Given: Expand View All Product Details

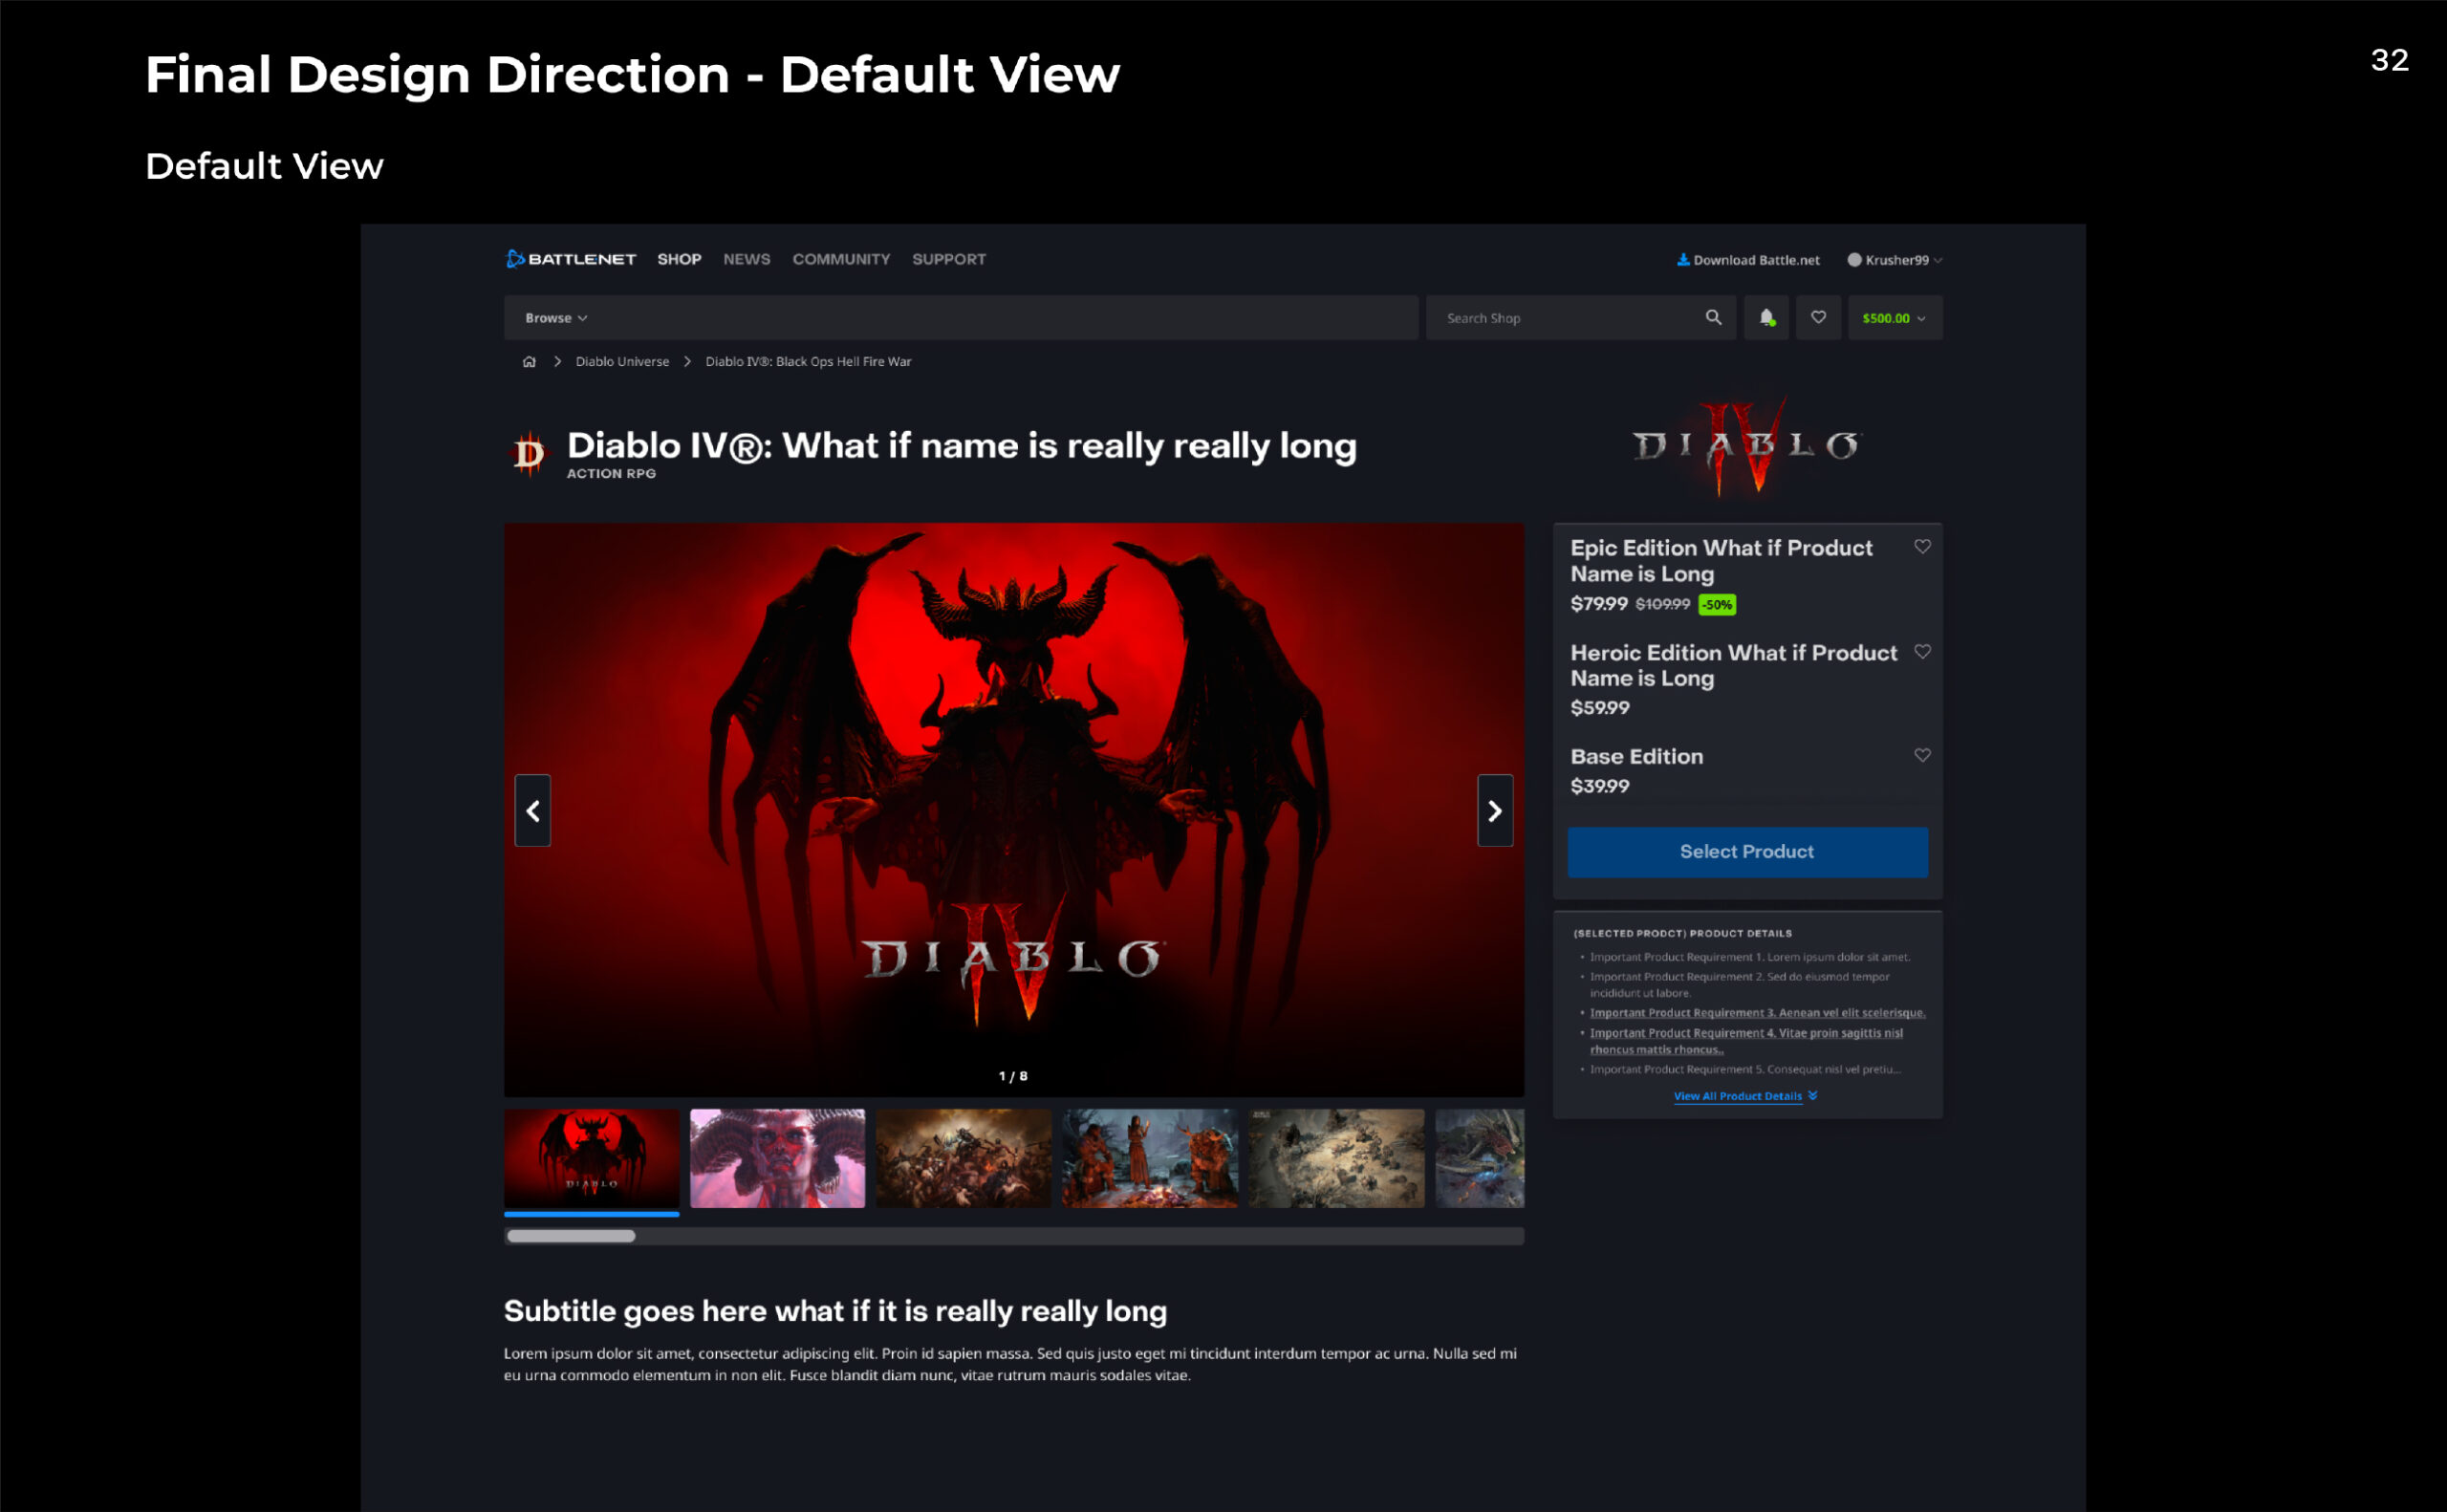Looking at the screenshot, I should [1745, 1096].
